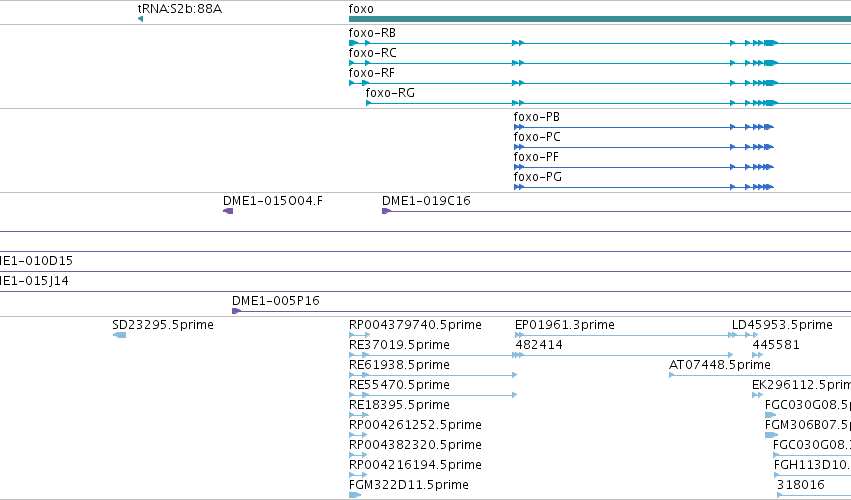Click the RP004261252.5prime EST label
Screen dimensions: 851x500
(x=415, y=425)
